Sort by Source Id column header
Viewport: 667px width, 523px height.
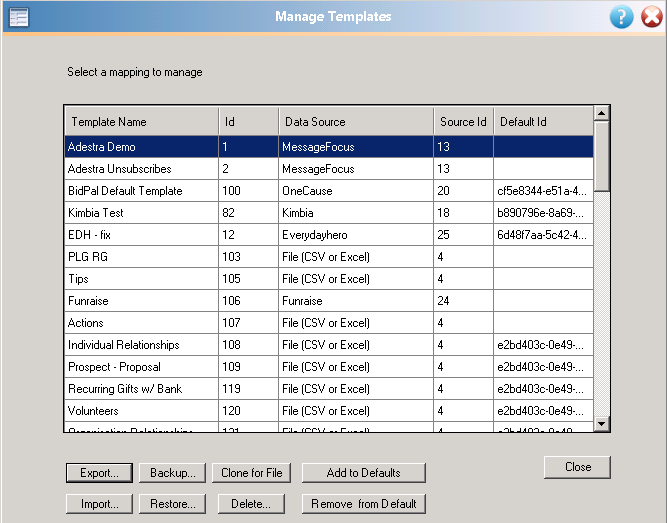464,122
